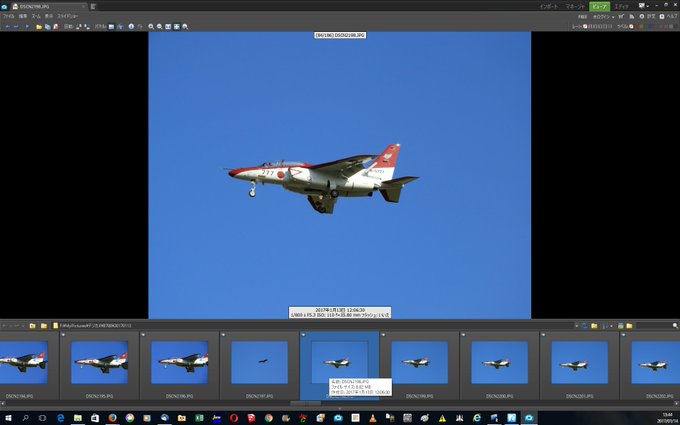Open the ズーム menu
This screenshot has width=680, height=425.
tap(36, 16)
